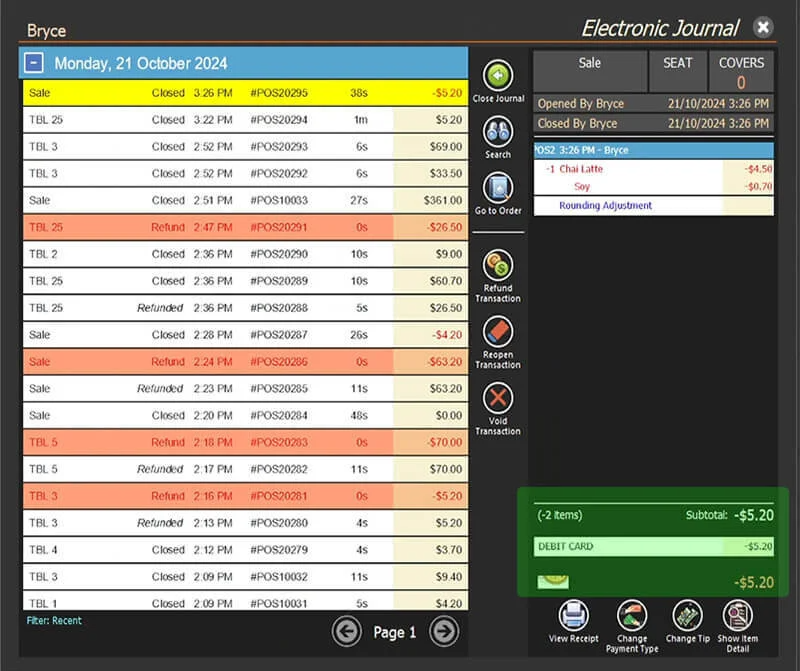This screenshot has height=671, width=800.
Task: Select the Chai Latte line item
Action: tap(654, 169)
